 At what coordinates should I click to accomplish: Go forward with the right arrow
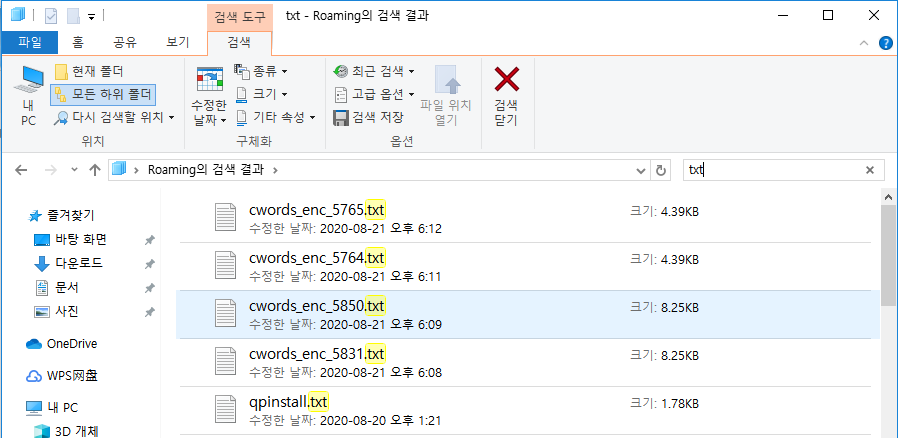(50, 170)
